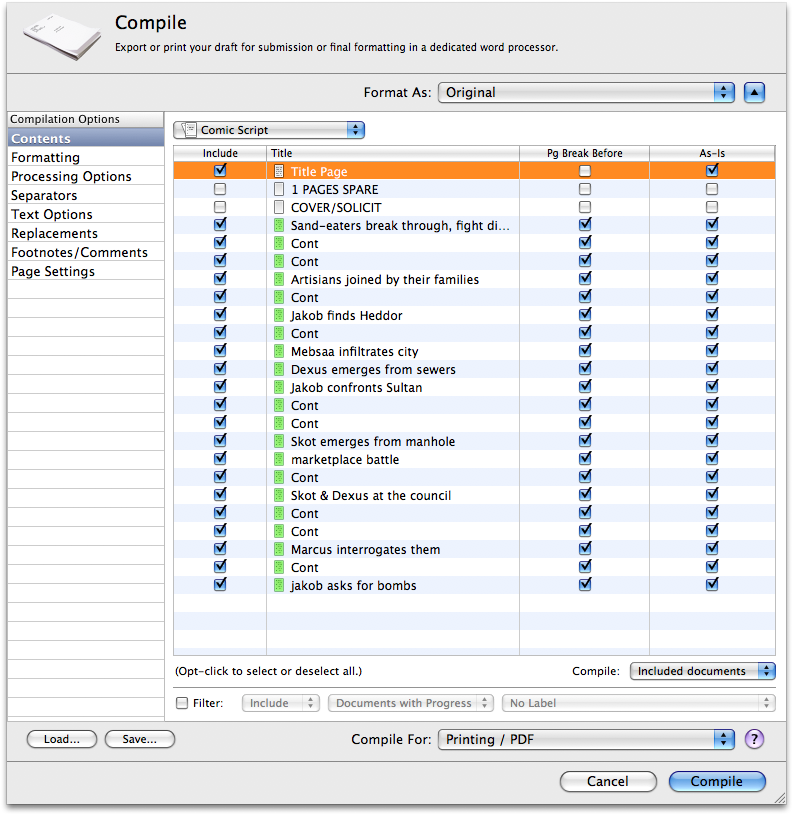Enable Include checkbox for 1 PAGES SPARE

220,189
